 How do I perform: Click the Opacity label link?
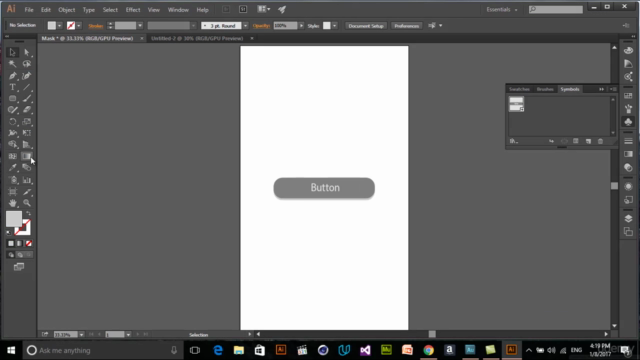[x=261, y=26]
